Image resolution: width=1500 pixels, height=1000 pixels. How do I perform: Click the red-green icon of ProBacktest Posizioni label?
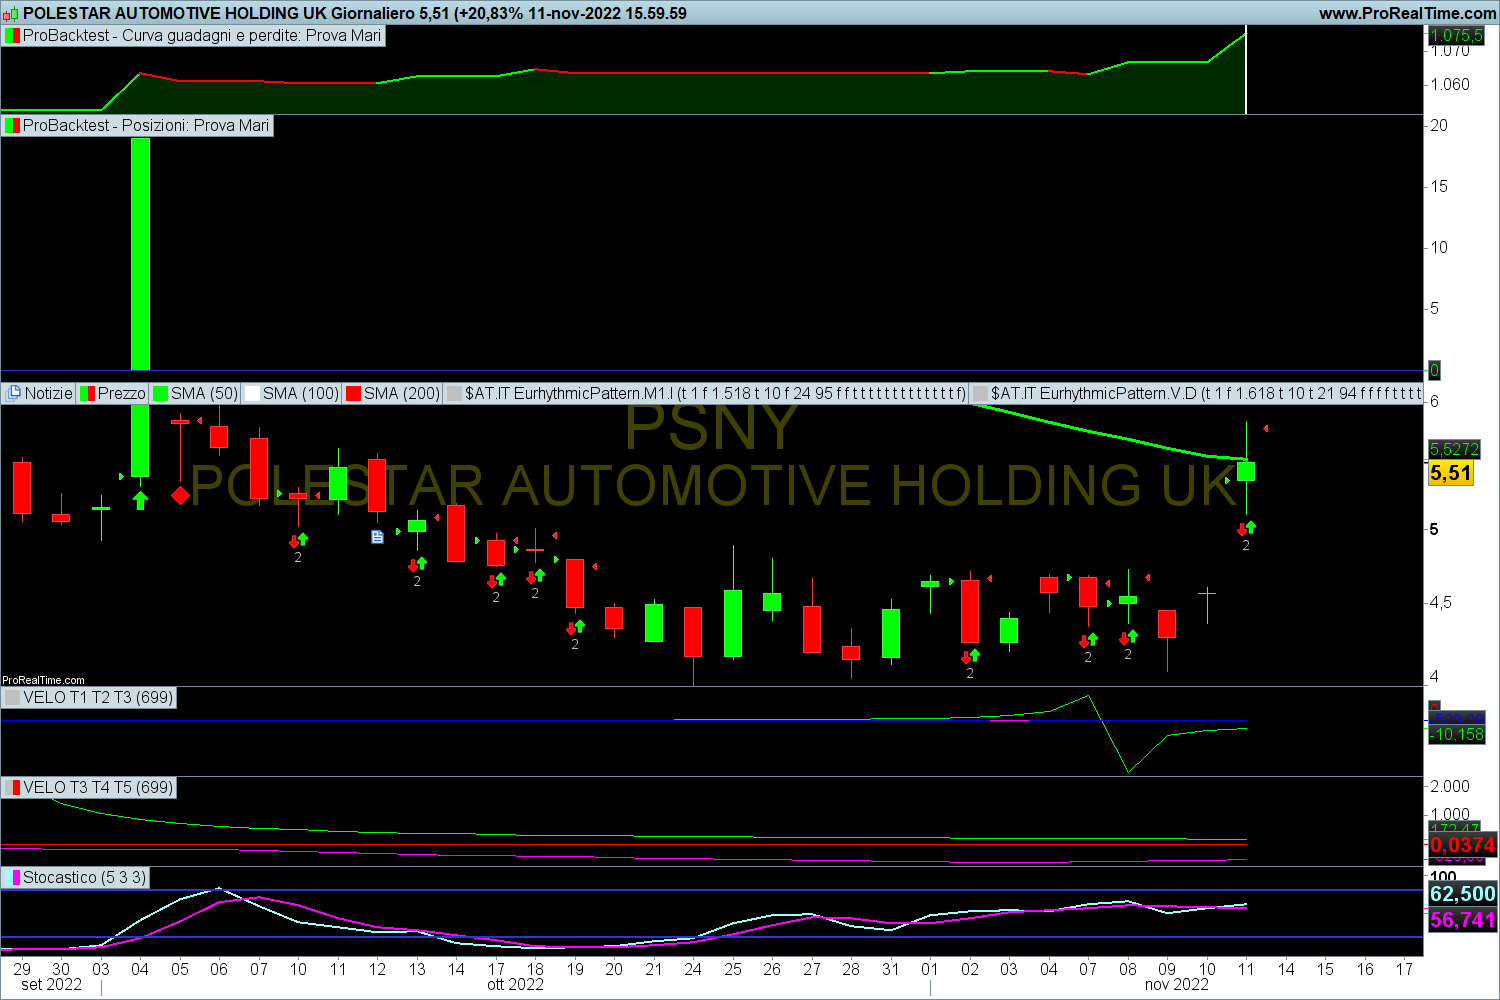[12, 126]
